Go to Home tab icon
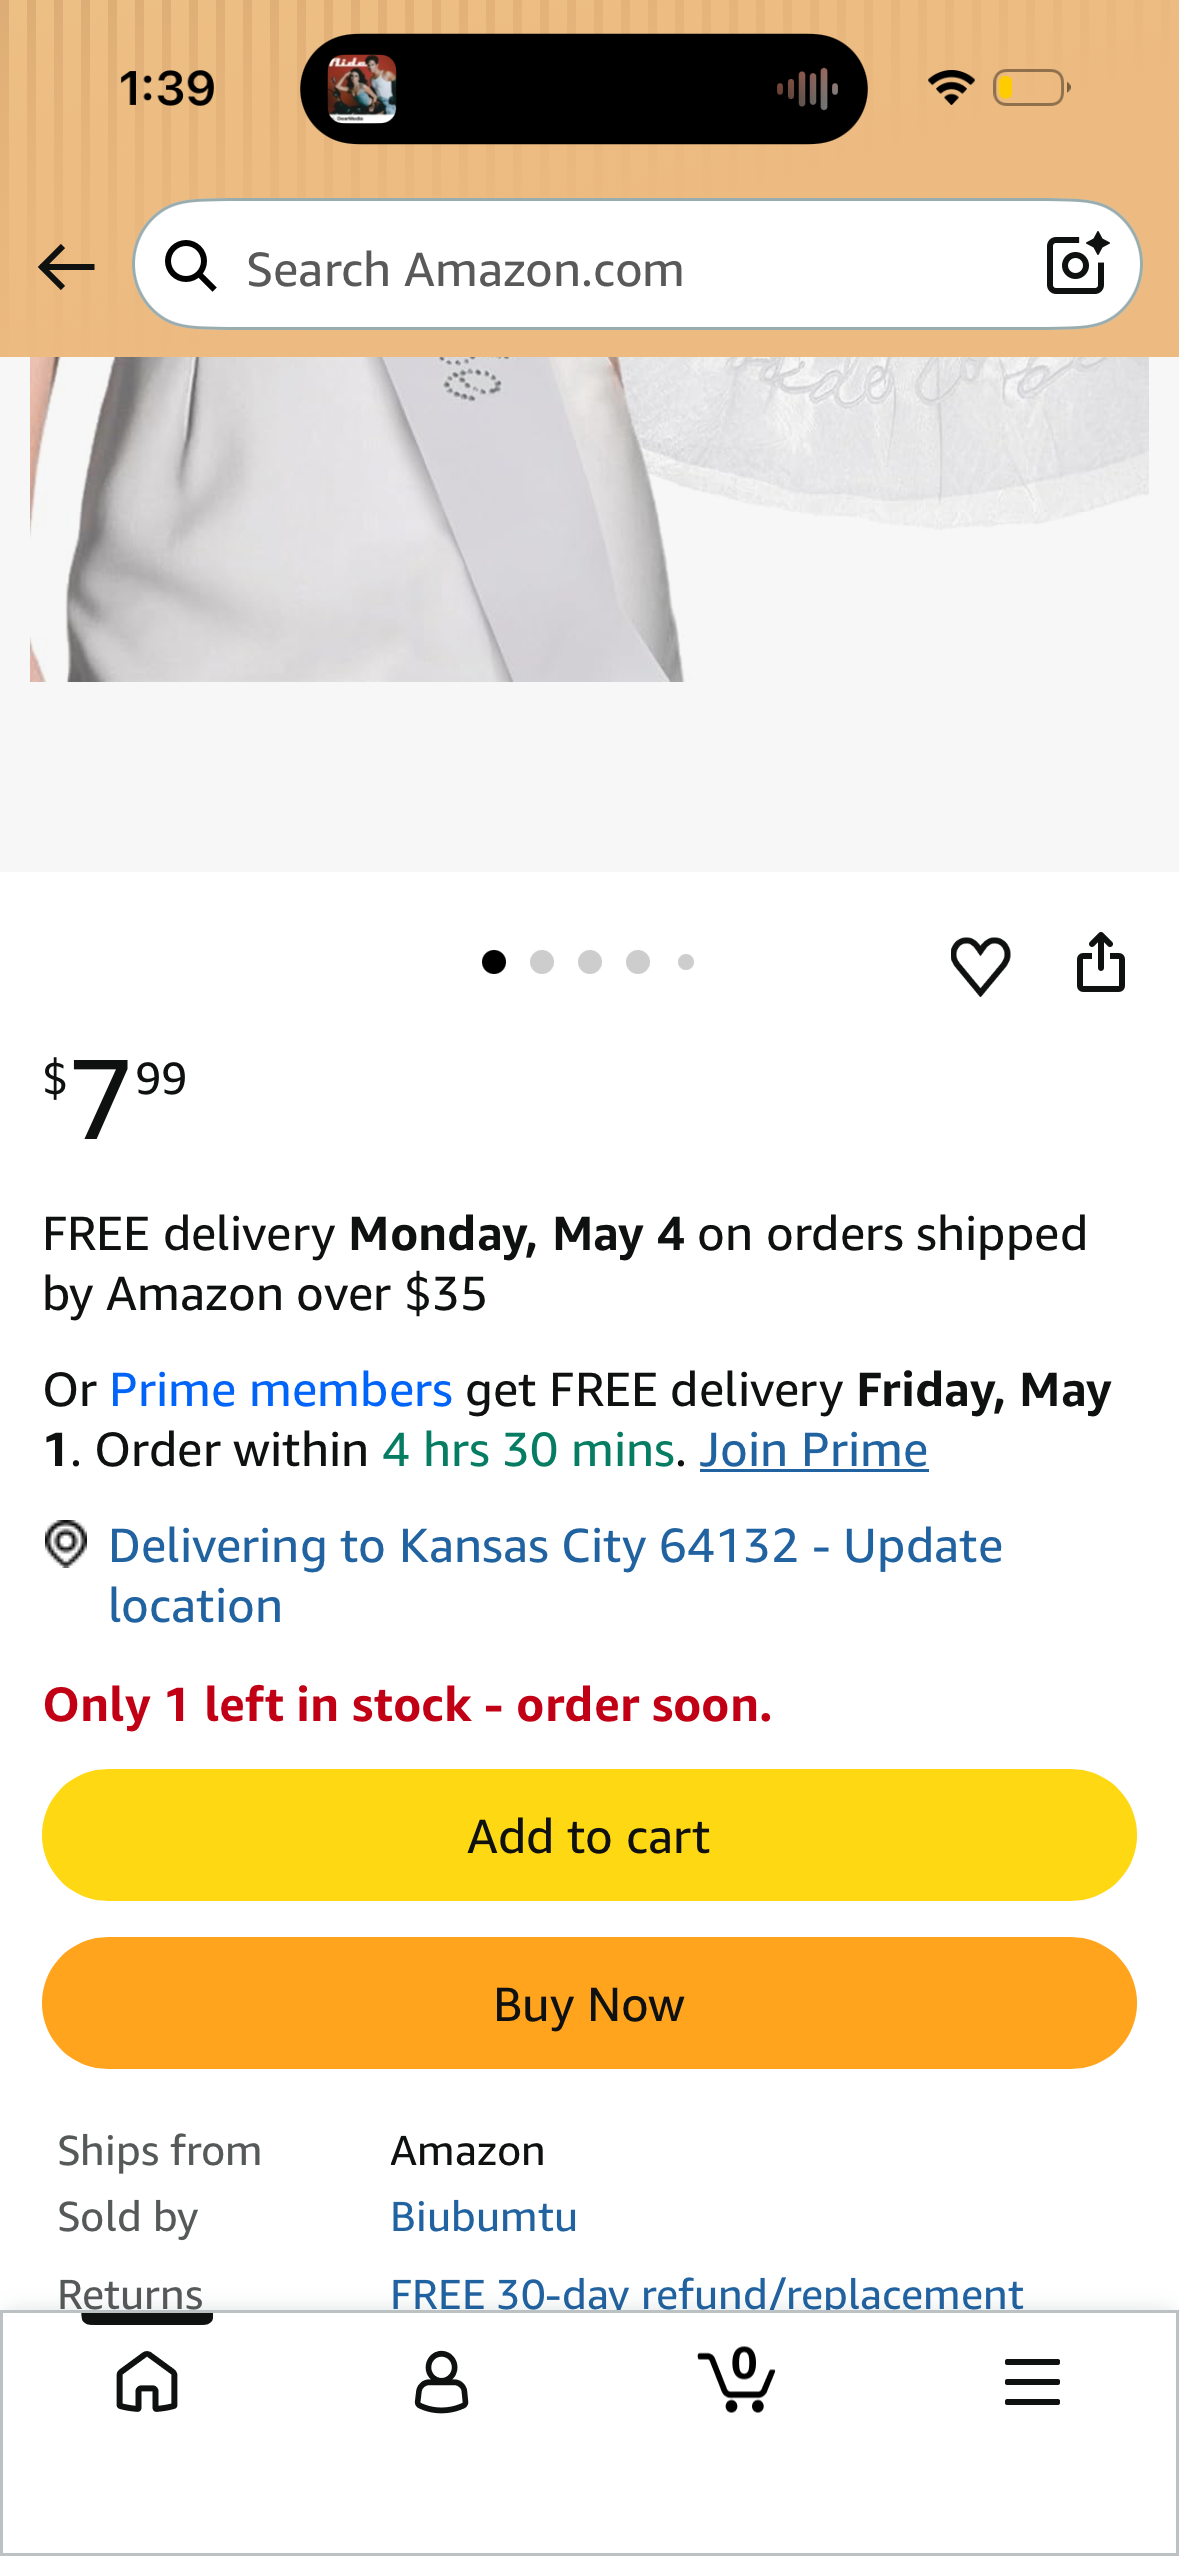 [x=147, y=2381]
